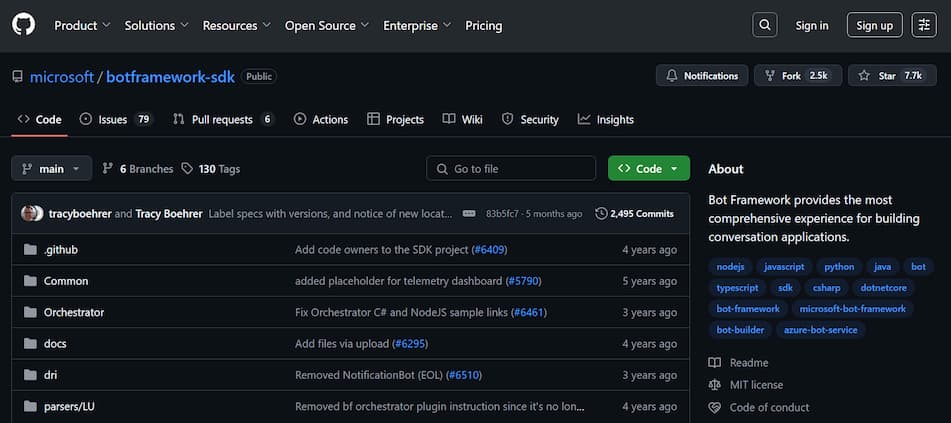The width and height of the screenshot is (951, 423).
Task: Open tracyboehrer author profile link
Action: [x=80, y=214]
